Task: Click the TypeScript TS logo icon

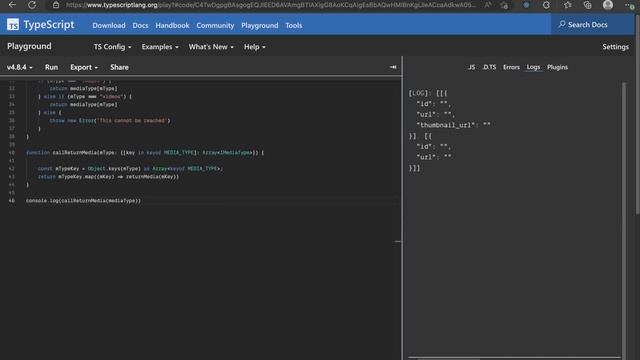Action: tap(13, 24)
